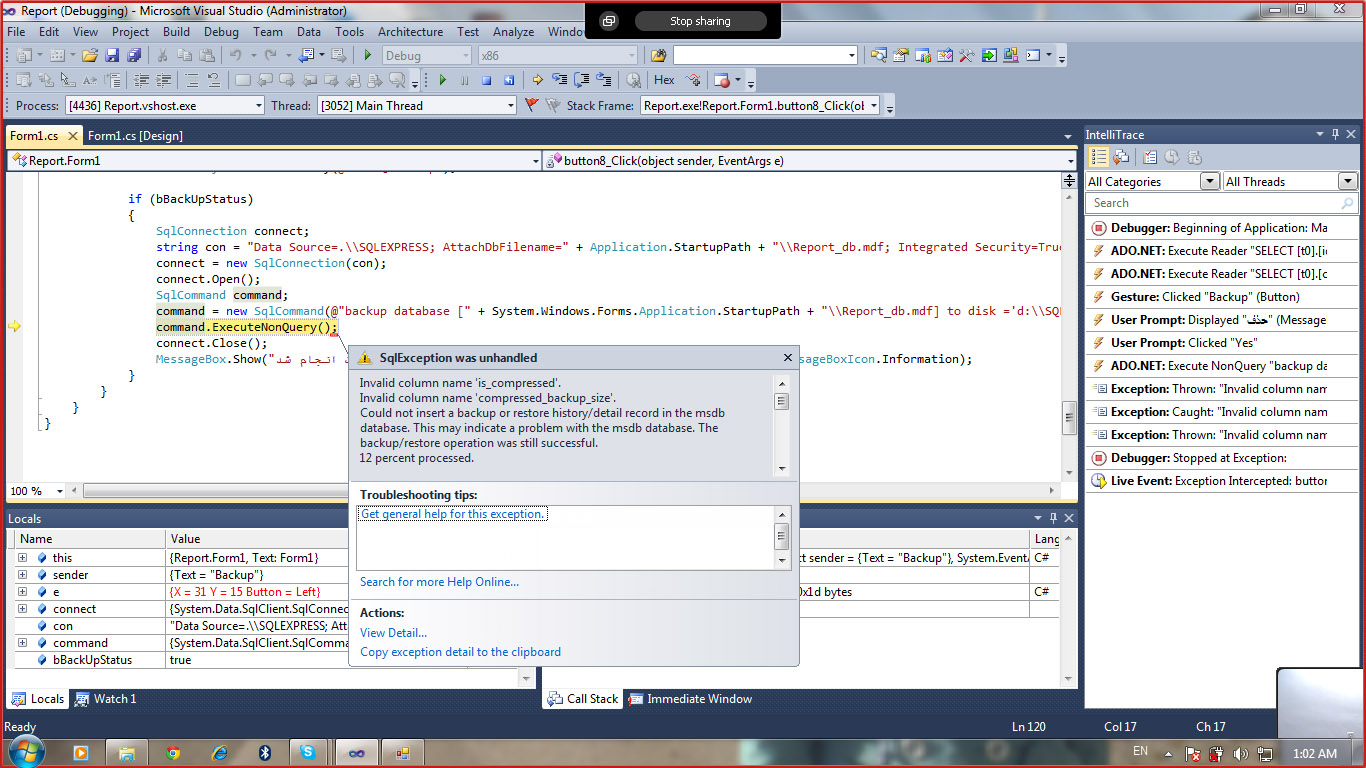
Task: Switch to the Form1.cs [Design] tab
Action: pos(135,135)
